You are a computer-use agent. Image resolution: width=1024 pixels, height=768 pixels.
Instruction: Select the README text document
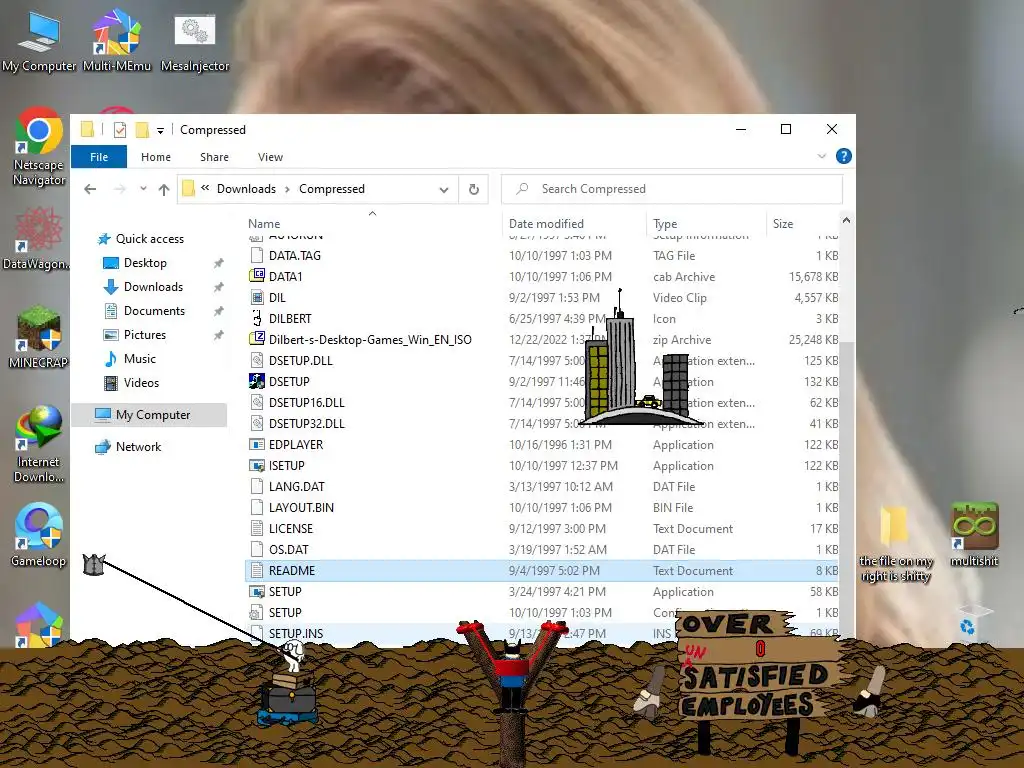click(x=542, y=571)
